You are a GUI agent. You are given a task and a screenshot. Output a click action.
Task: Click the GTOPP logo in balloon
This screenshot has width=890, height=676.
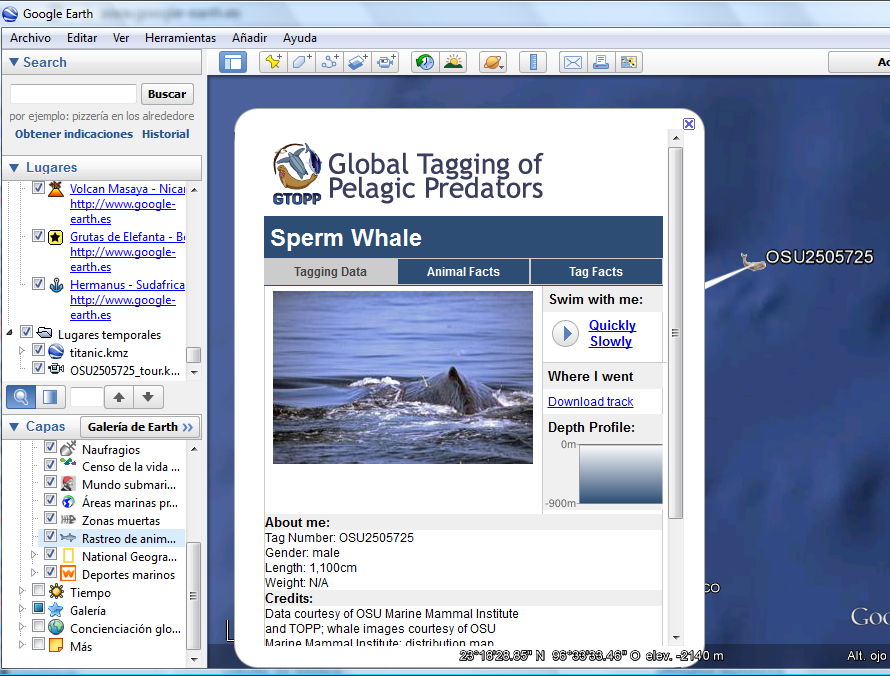(x=297, y=174)
